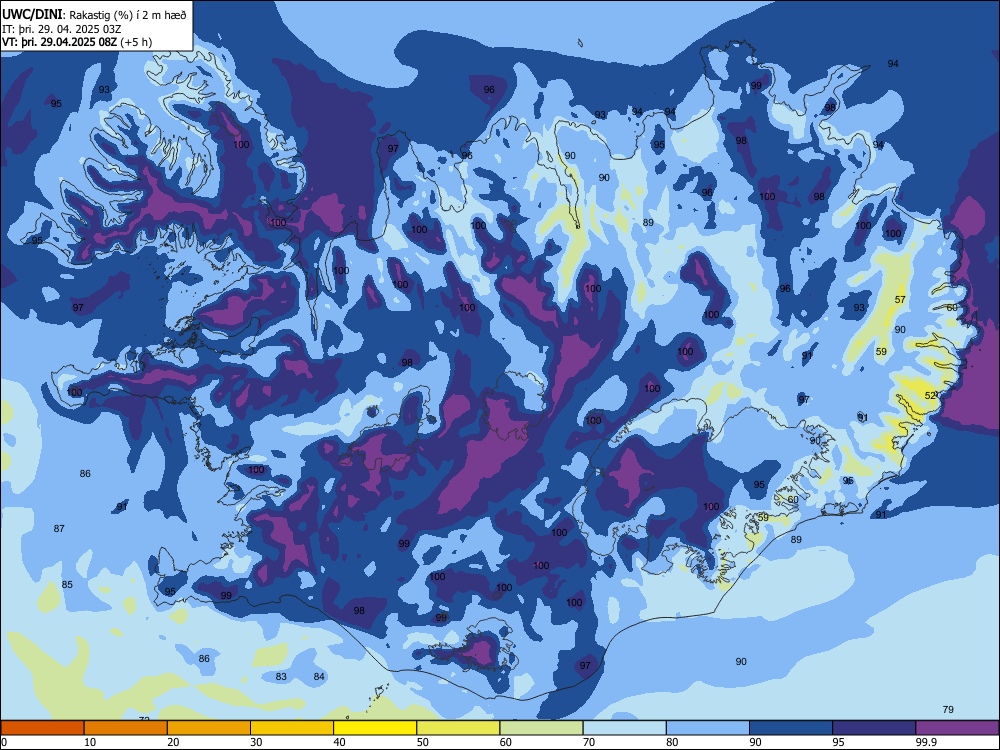The width and height of the screenshot is (1000, 750).
Task: Click the '90' tick label of the colour scale
Action: point(756,742)
